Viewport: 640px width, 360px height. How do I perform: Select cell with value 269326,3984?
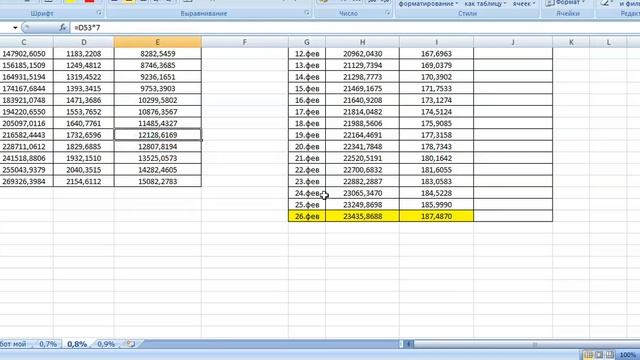tap(27, 182)
